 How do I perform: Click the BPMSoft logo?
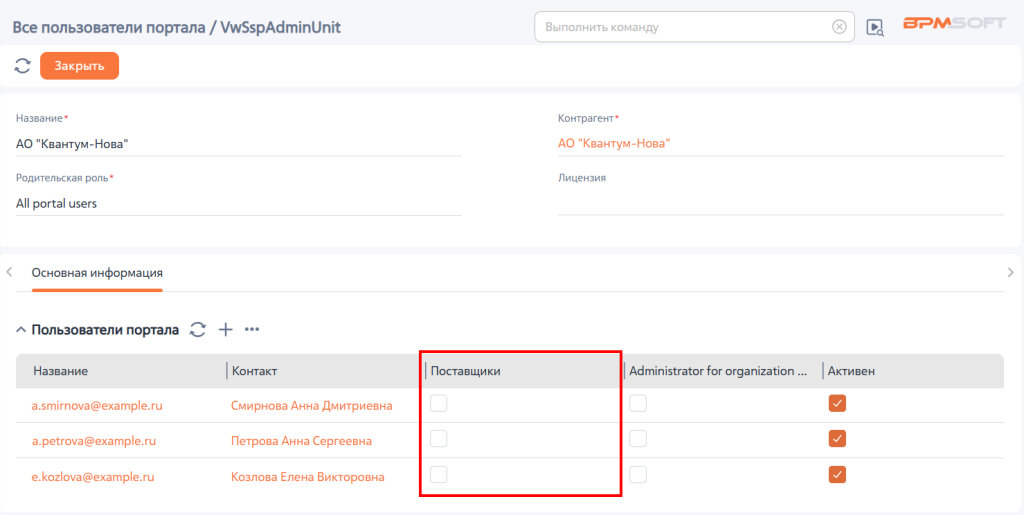pyautogui.click(x=954, y=23)
